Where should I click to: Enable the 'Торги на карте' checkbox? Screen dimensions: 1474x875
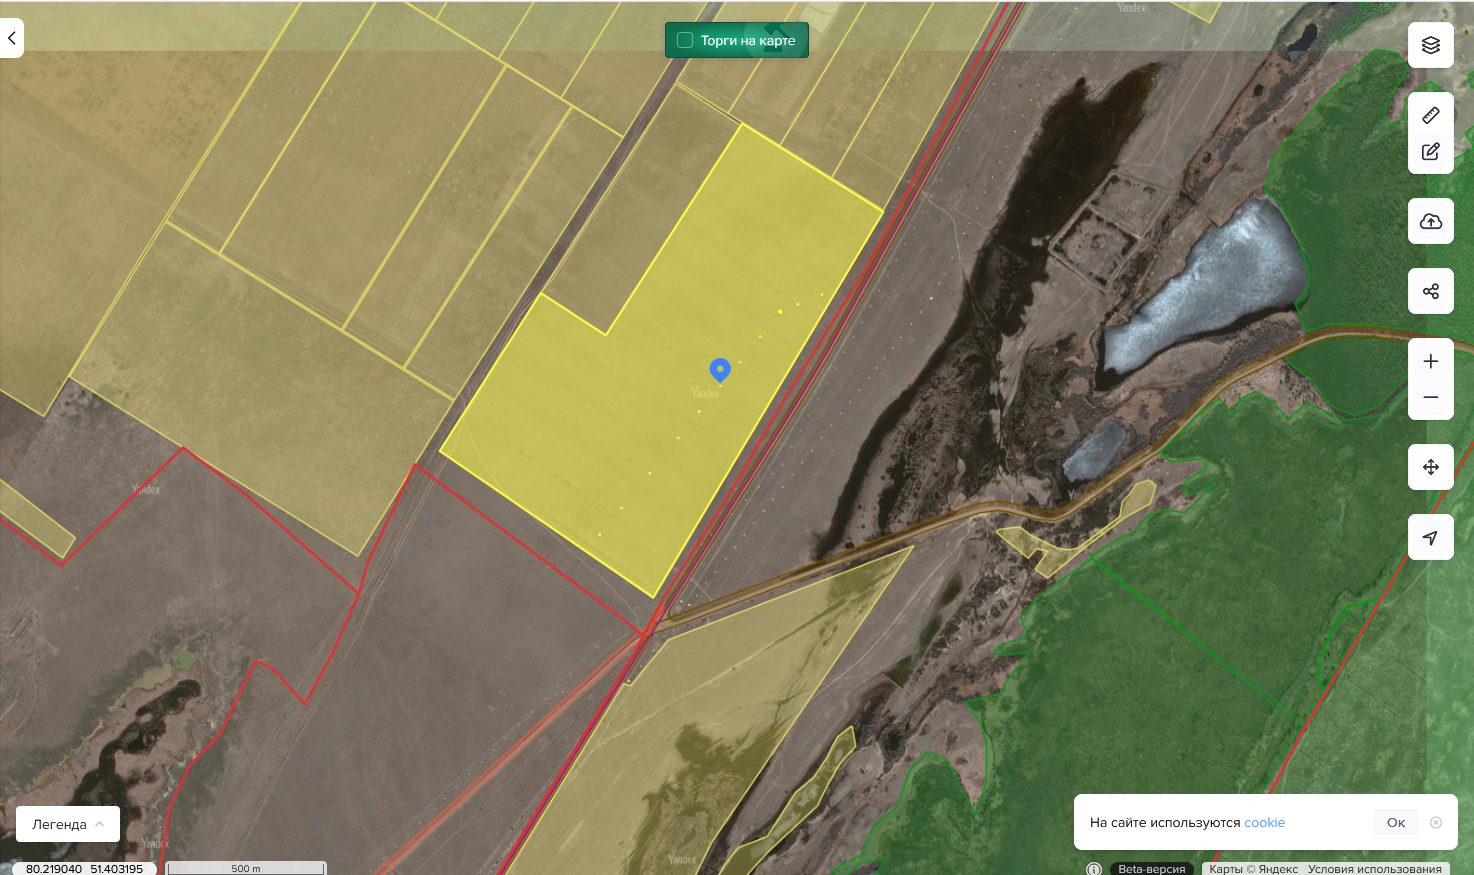685,40
